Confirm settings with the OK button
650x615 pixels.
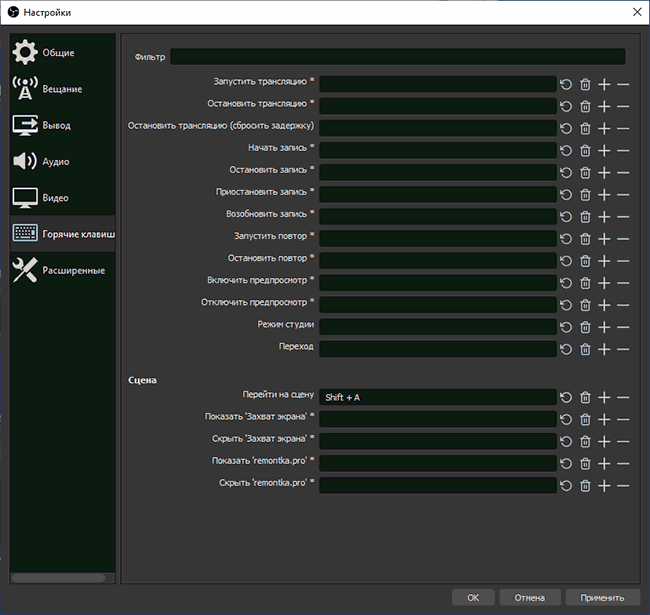coord(473,598)
